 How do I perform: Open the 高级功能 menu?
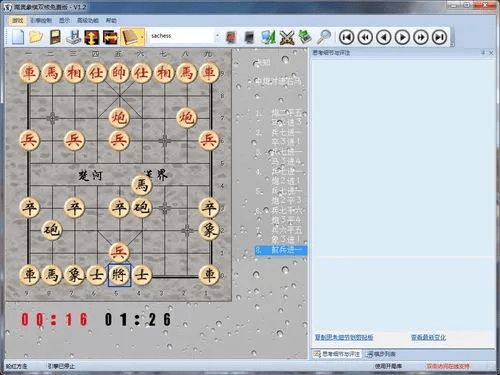tap(88, 20)
